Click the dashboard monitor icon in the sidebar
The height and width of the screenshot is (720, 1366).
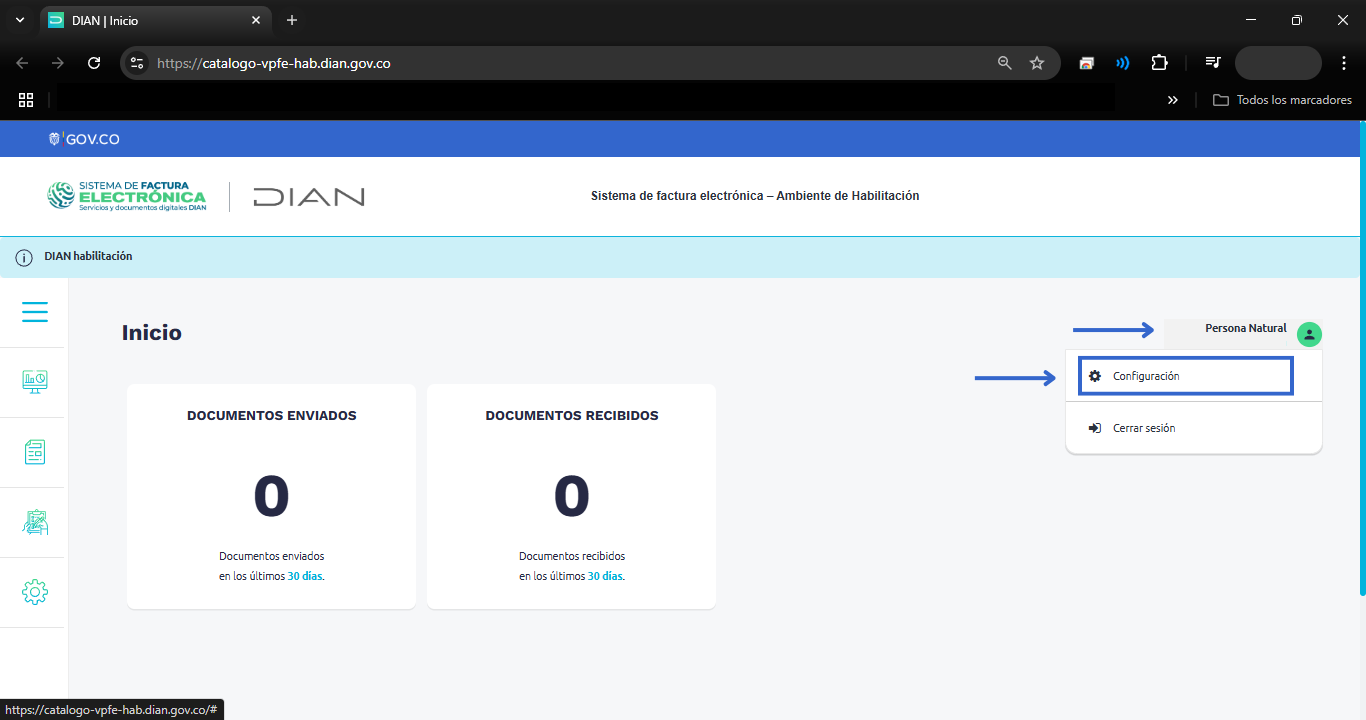coord(35,382)
